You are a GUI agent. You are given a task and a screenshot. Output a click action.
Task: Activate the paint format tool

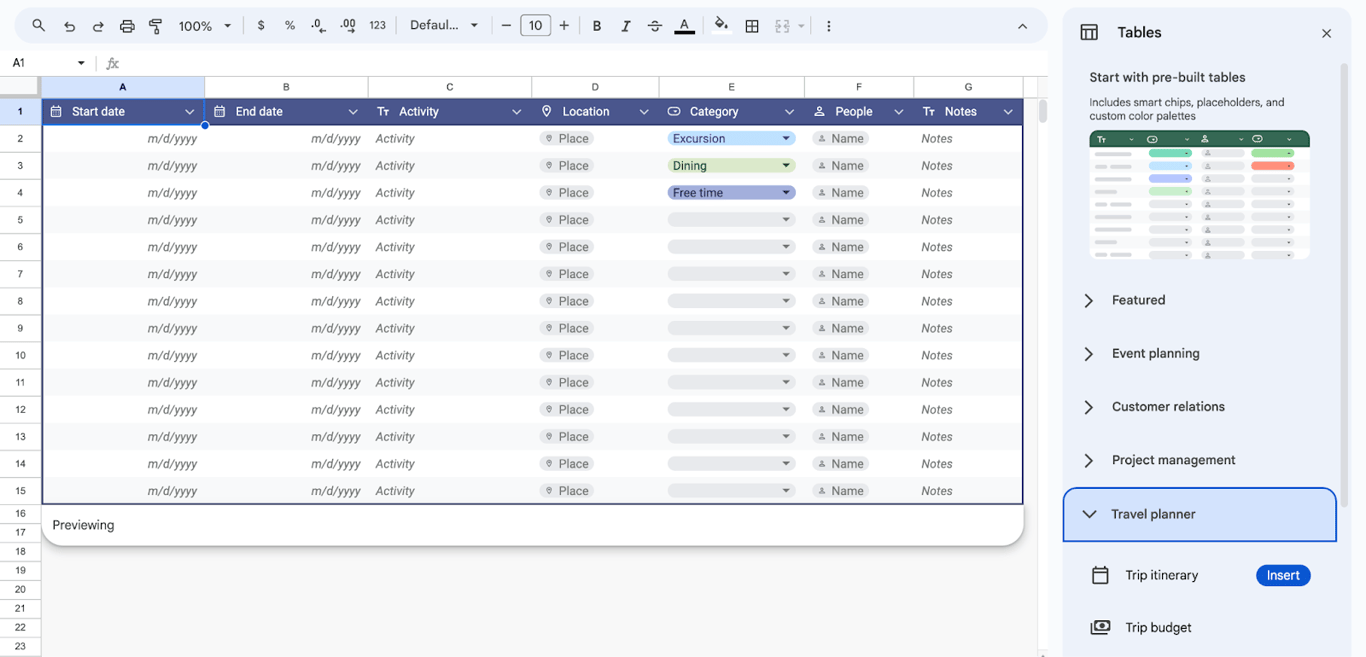click(x=156, y=26)
